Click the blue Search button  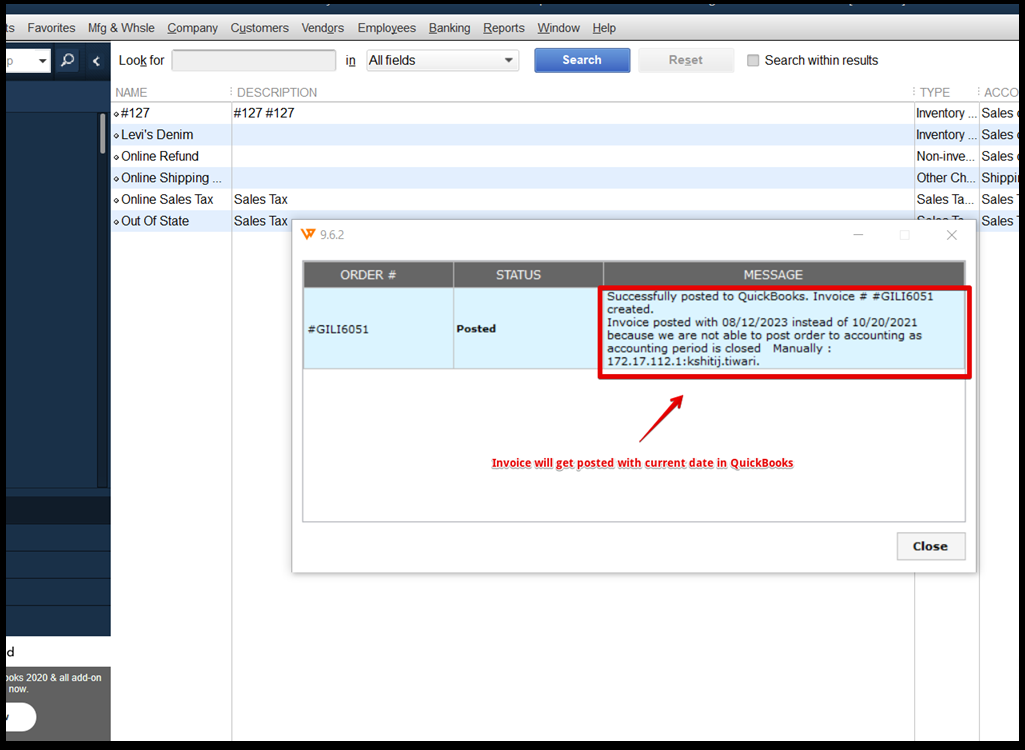click(581, 61)
